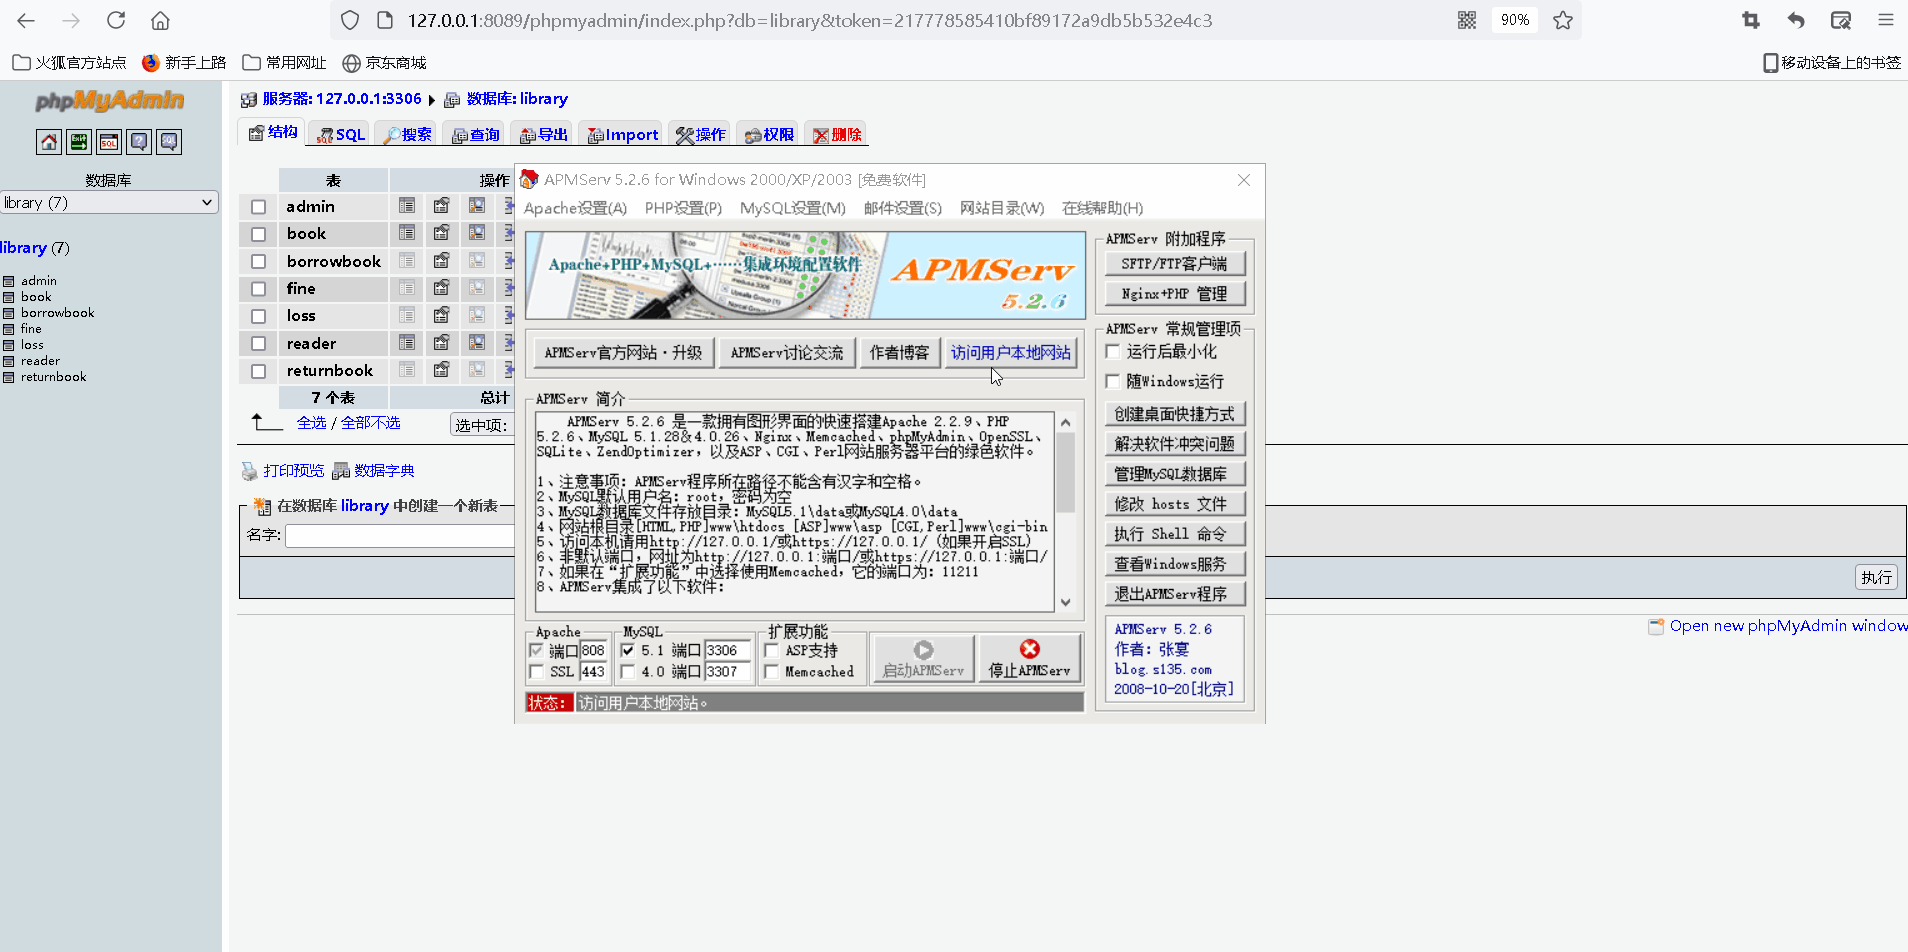Image resolution: width=1908 pixels, height=952 pixels.
Task: Click the browse icon in reader row
Action: pyautogui.click(x=407, y=343)
